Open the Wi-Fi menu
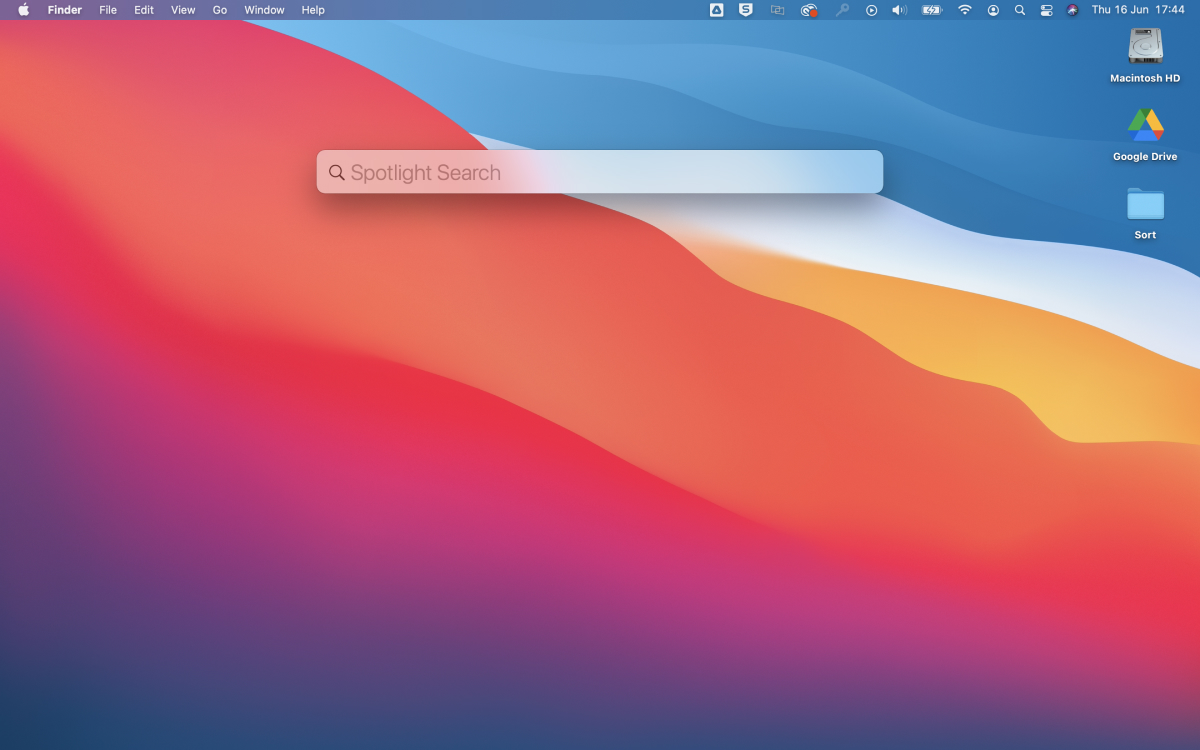 click(965, 10)
